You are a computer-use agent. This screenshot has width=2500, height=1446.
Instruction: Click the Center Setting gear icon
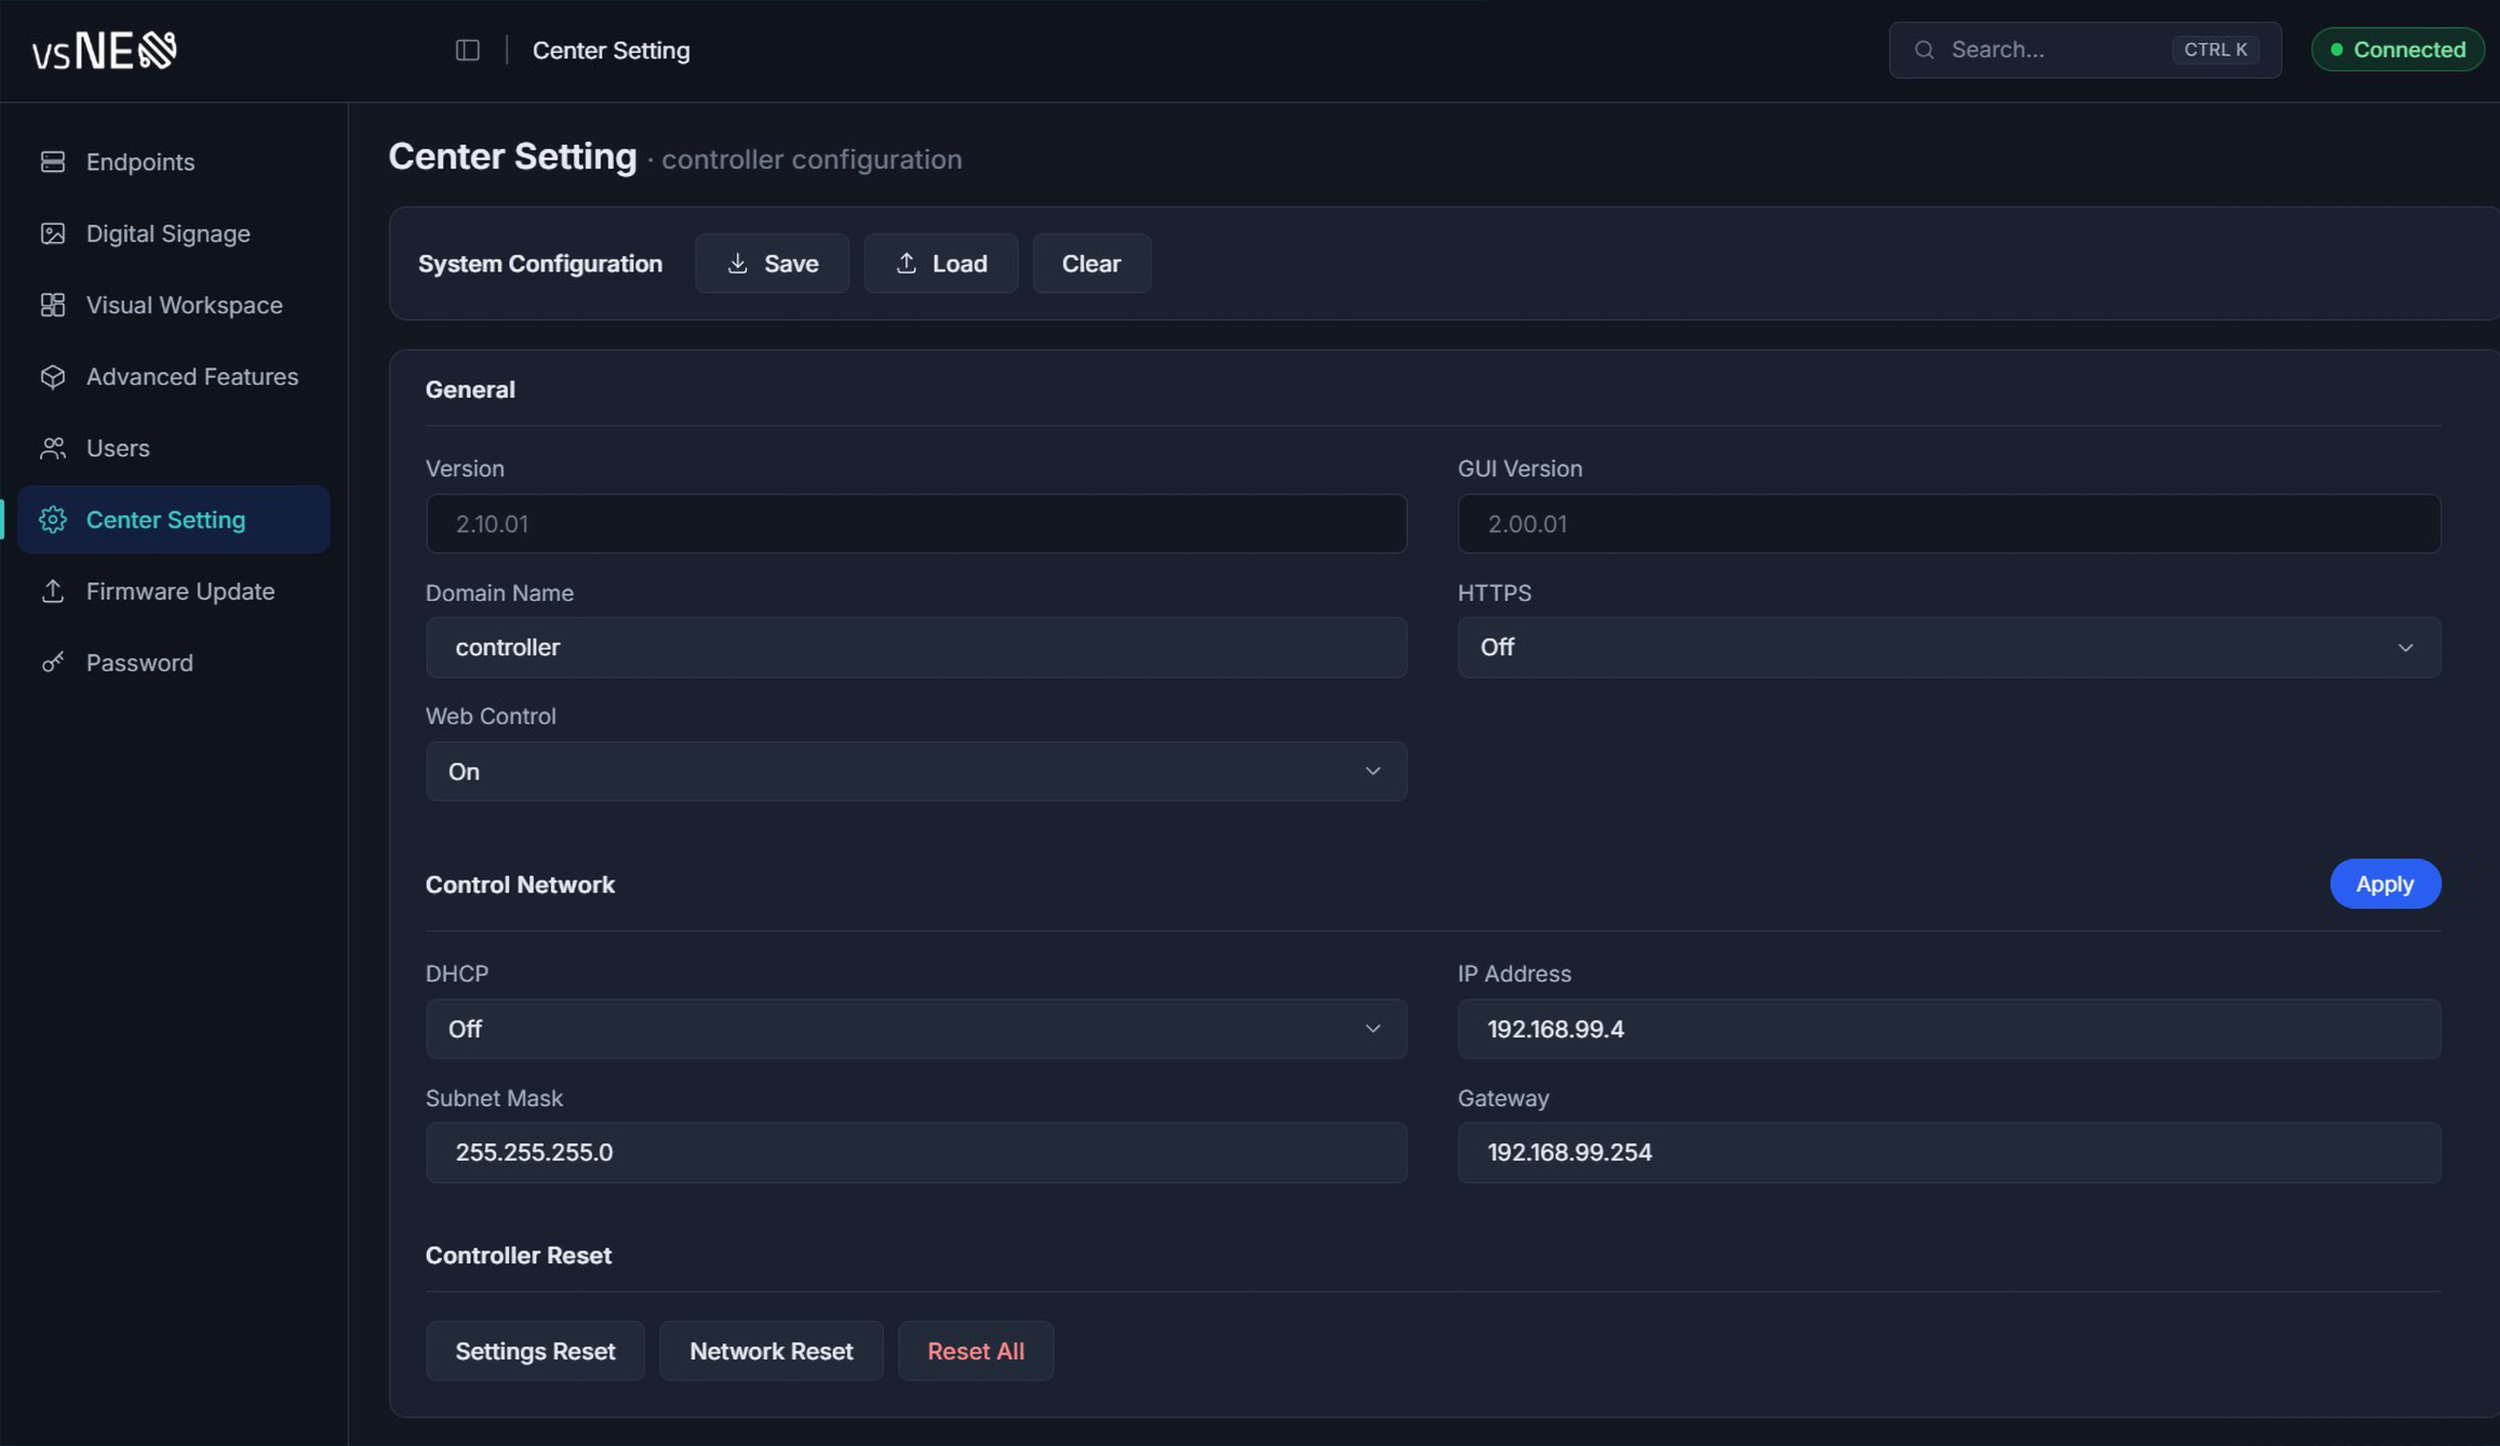tap(52, 520)
